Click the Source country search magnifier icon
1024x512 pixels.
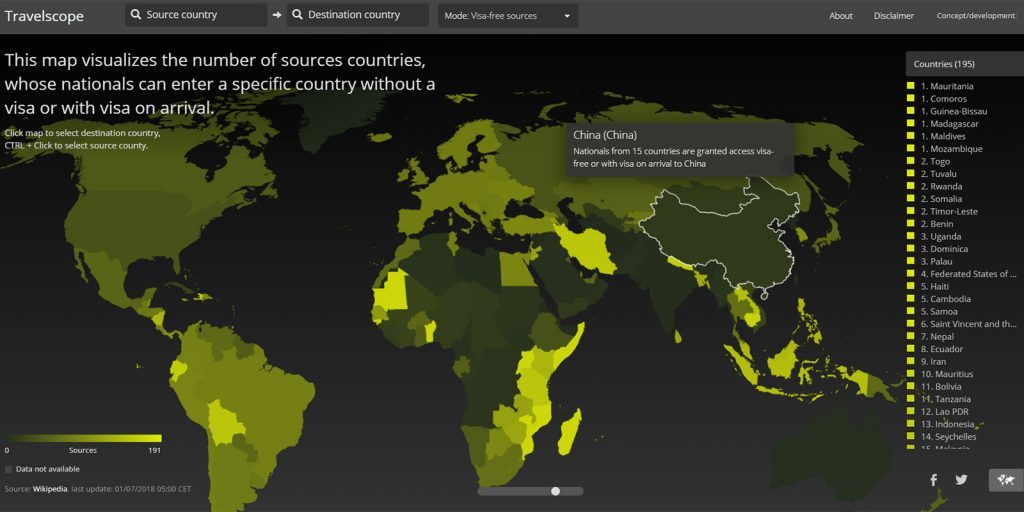[137, 15]
